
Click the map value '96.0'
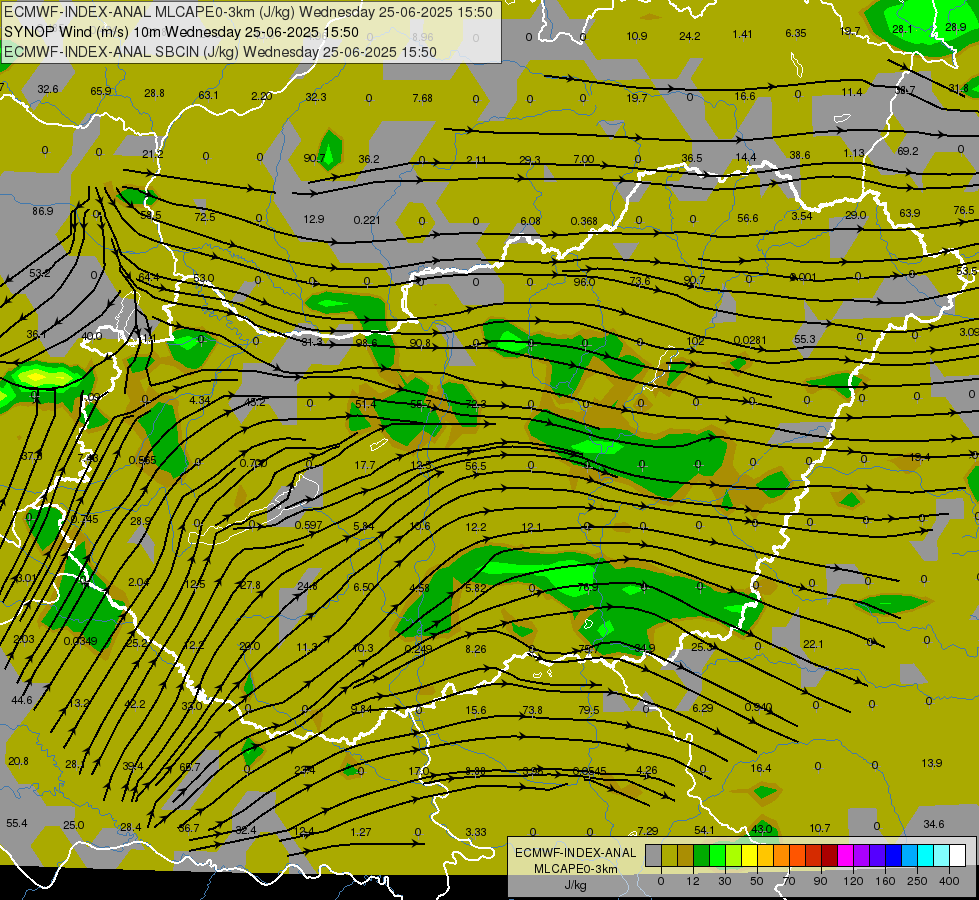click(x=584, y=282)
